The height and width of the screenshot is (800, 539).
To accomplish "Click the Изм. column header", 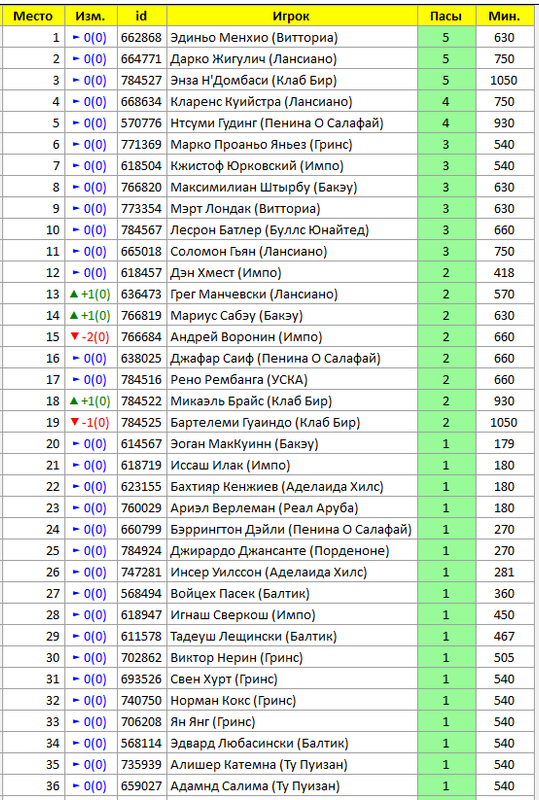I will point(90,16).
